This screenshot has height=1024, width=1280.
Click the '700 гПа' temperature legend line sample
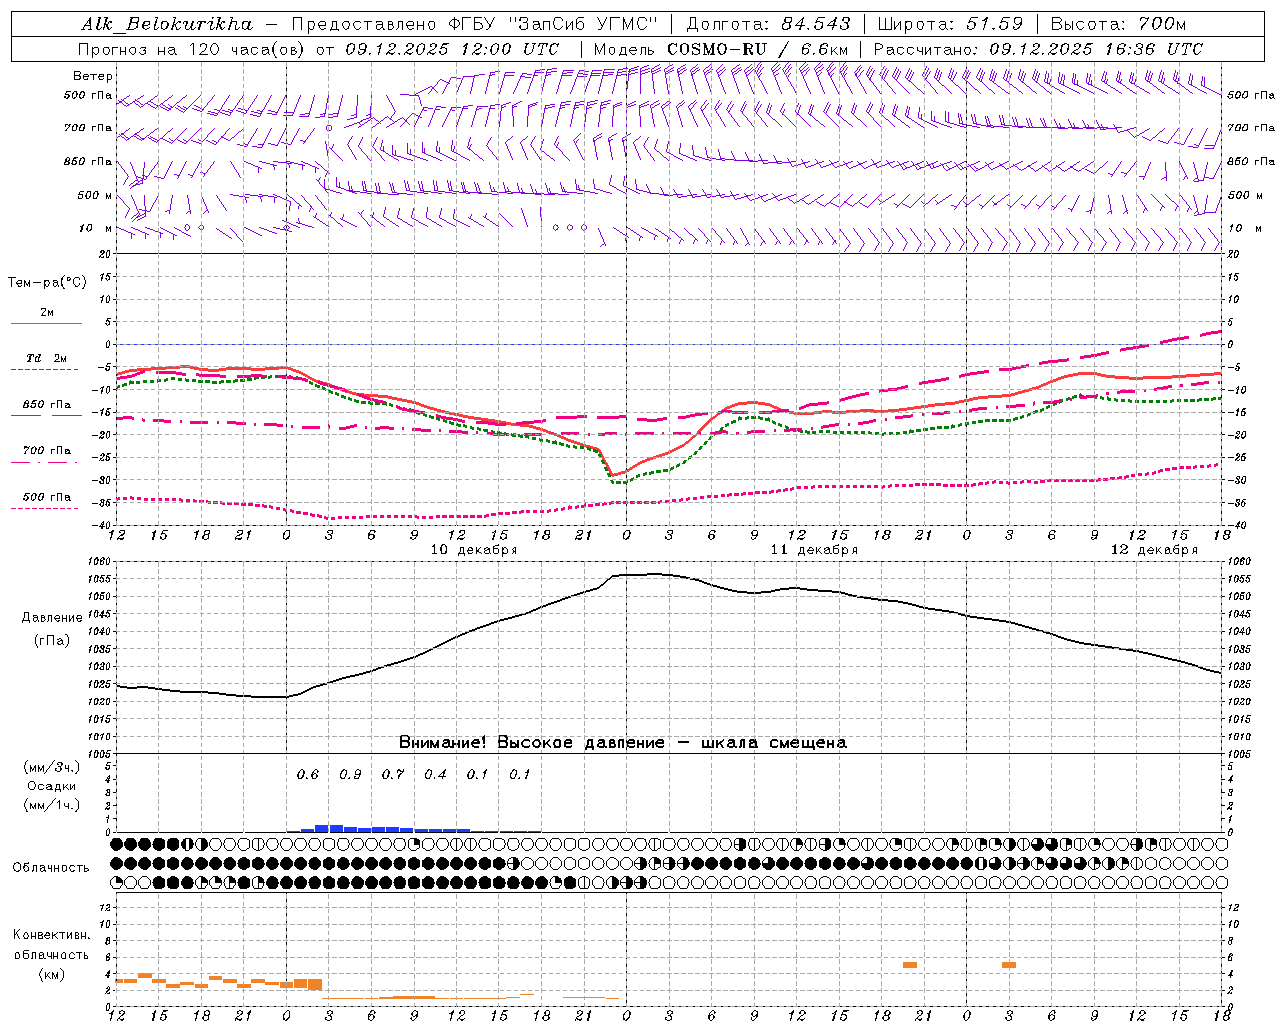pos(46,462)
